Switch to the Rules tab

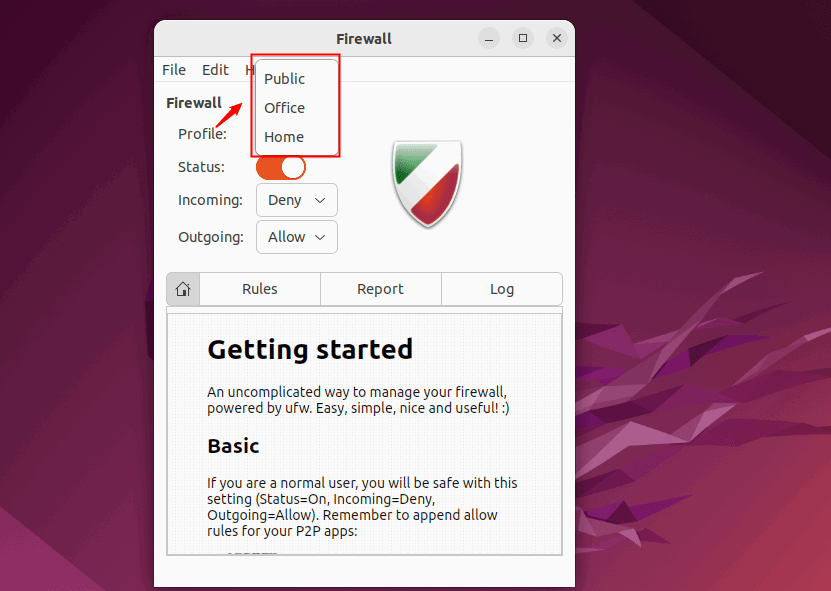pos(260,289)
